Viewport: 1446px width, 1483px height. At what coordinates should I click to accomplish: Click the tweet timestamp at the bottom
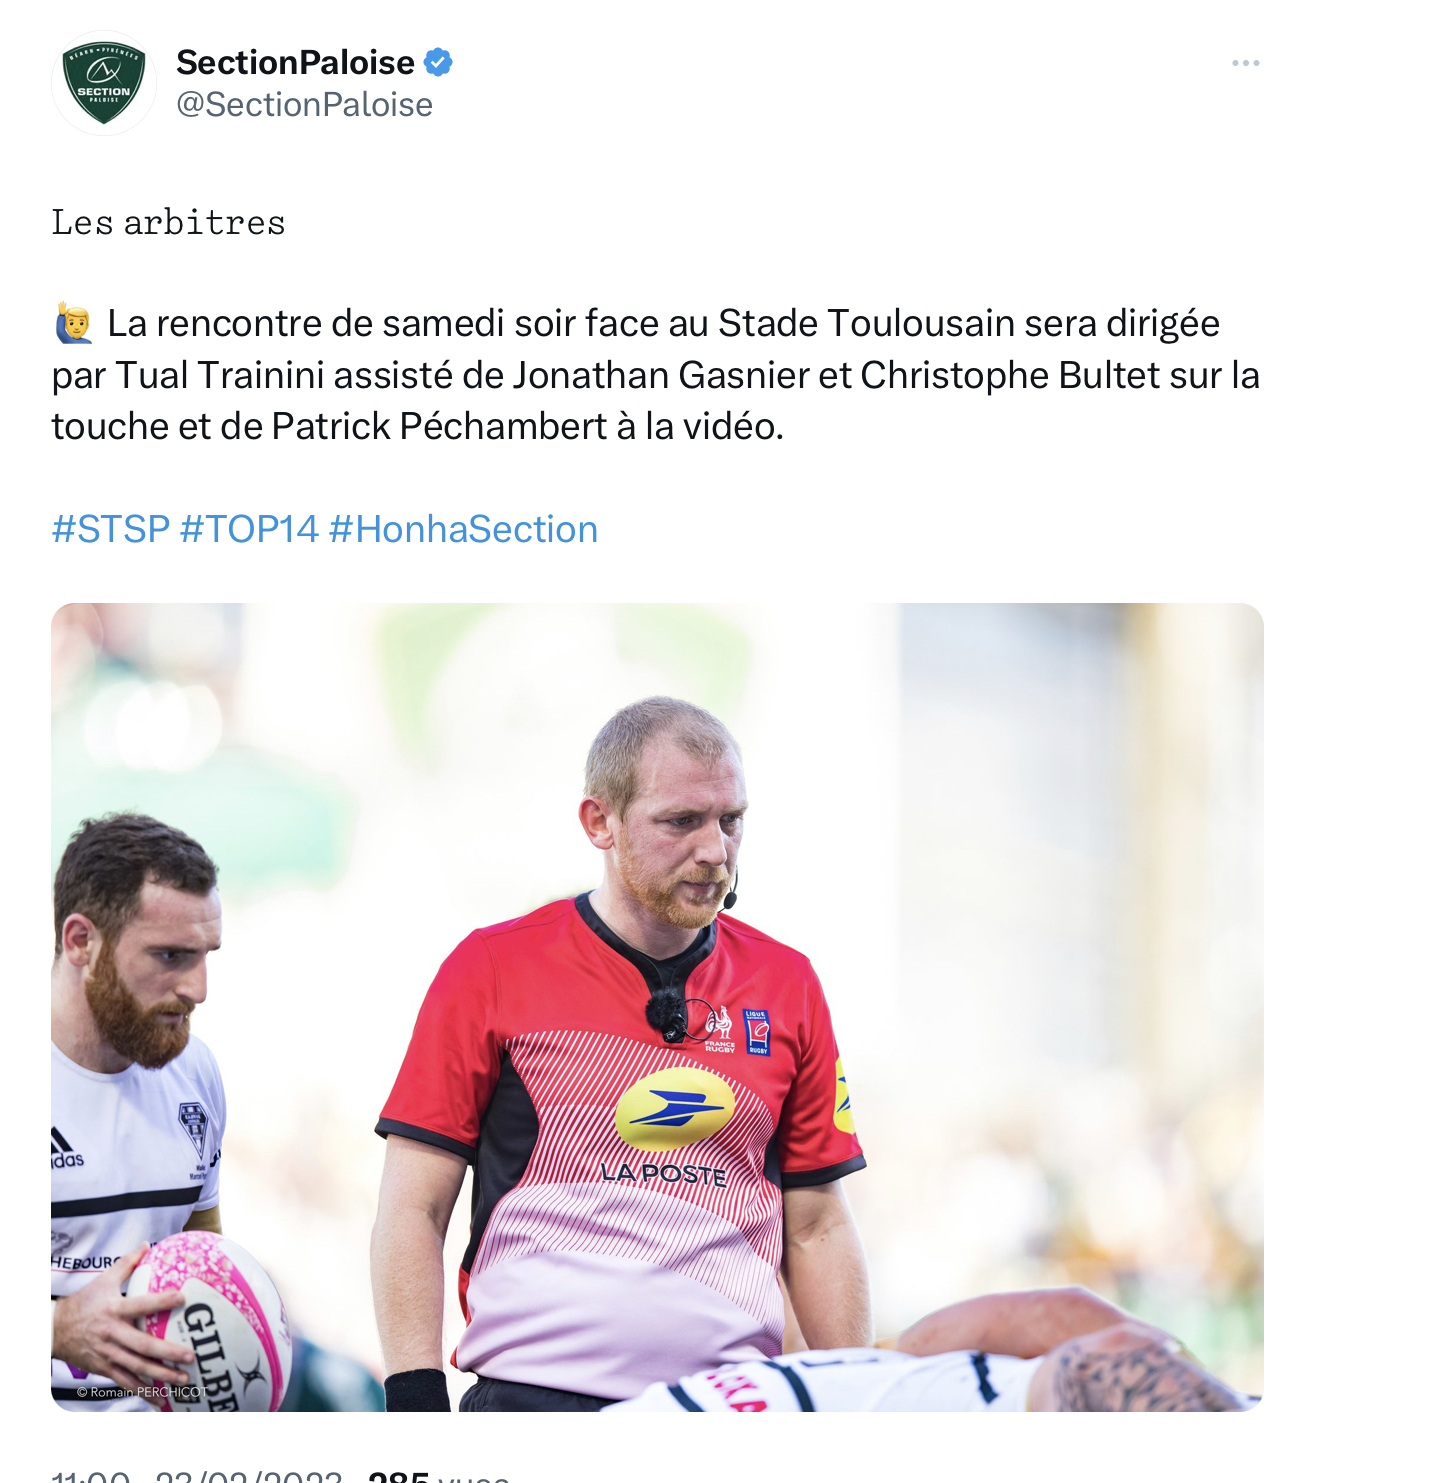tap(197, 1477)
